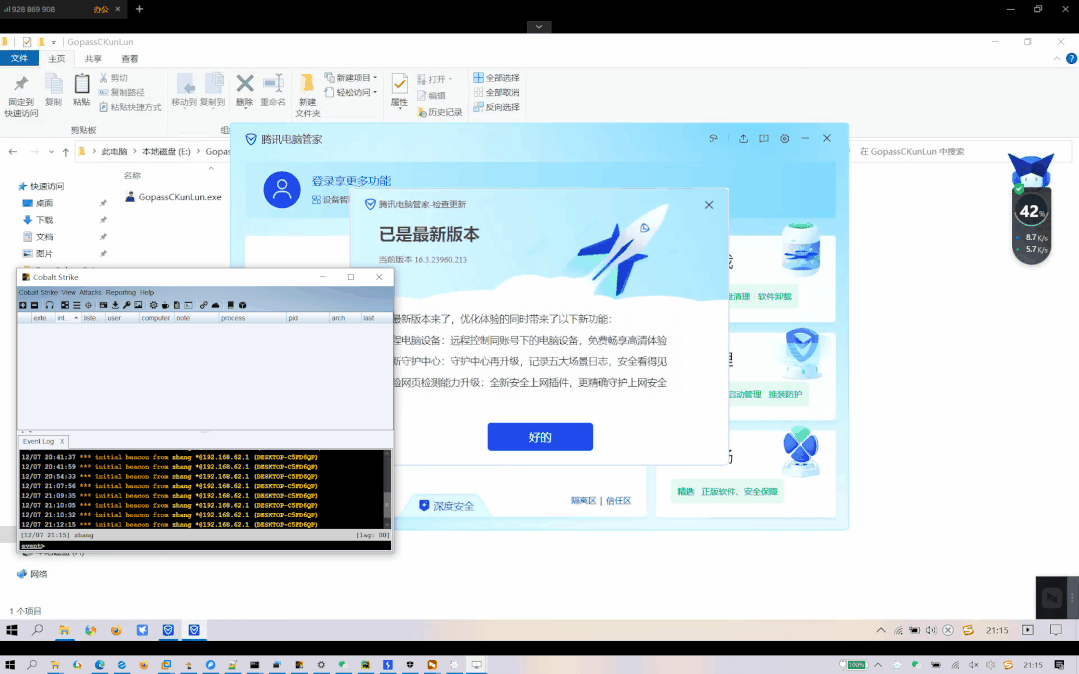Click the Explorer help question mark icon

[1071, 59]
